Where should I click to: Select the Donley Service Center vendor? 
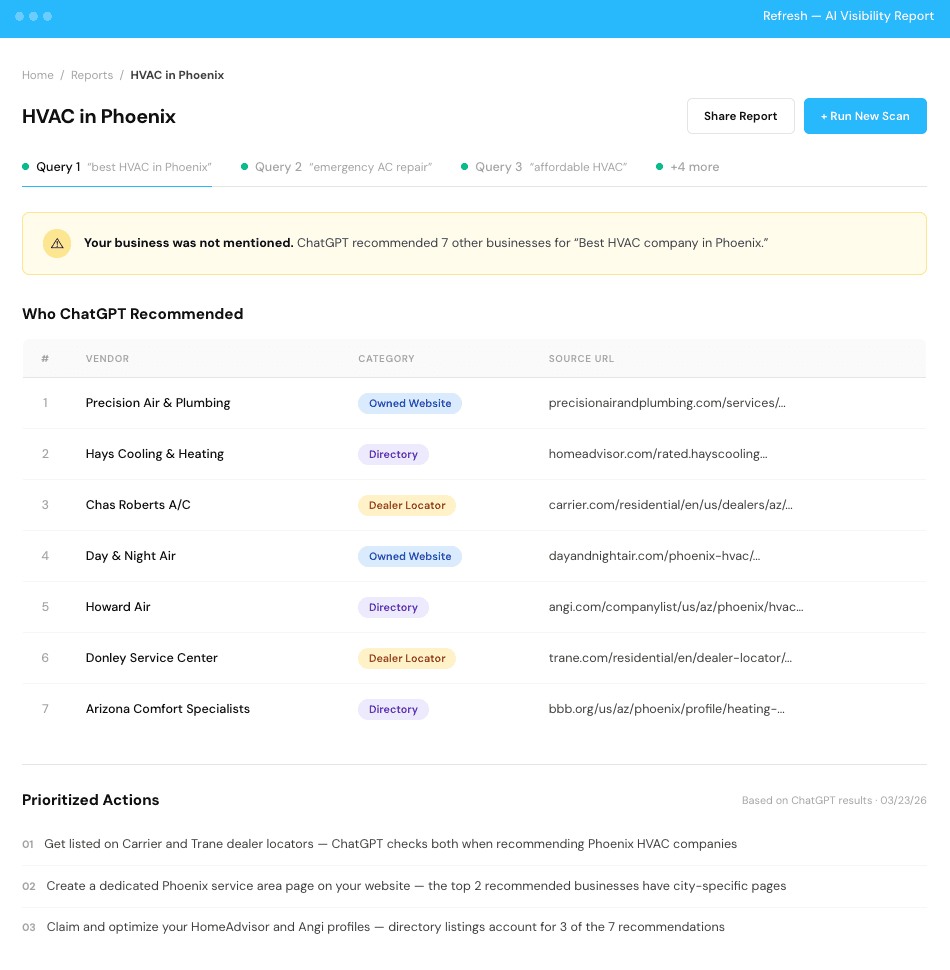click(x=152, y=658)
